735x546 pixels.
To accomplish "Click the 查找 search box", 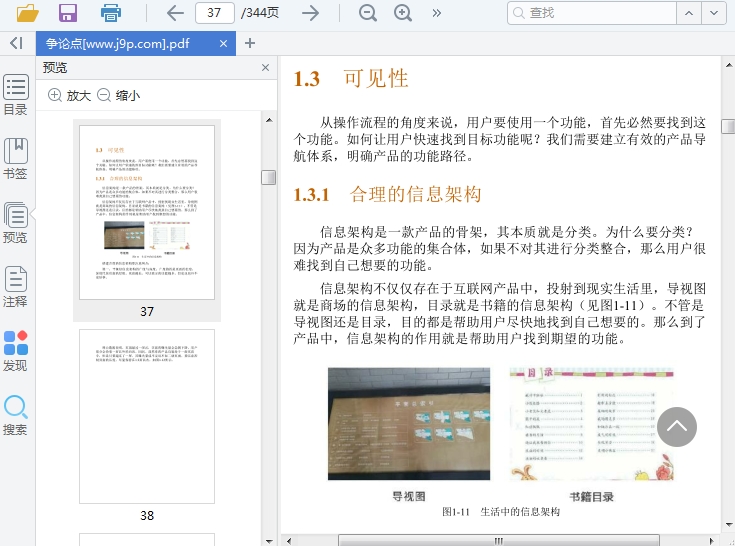I will tap(592, 13).
